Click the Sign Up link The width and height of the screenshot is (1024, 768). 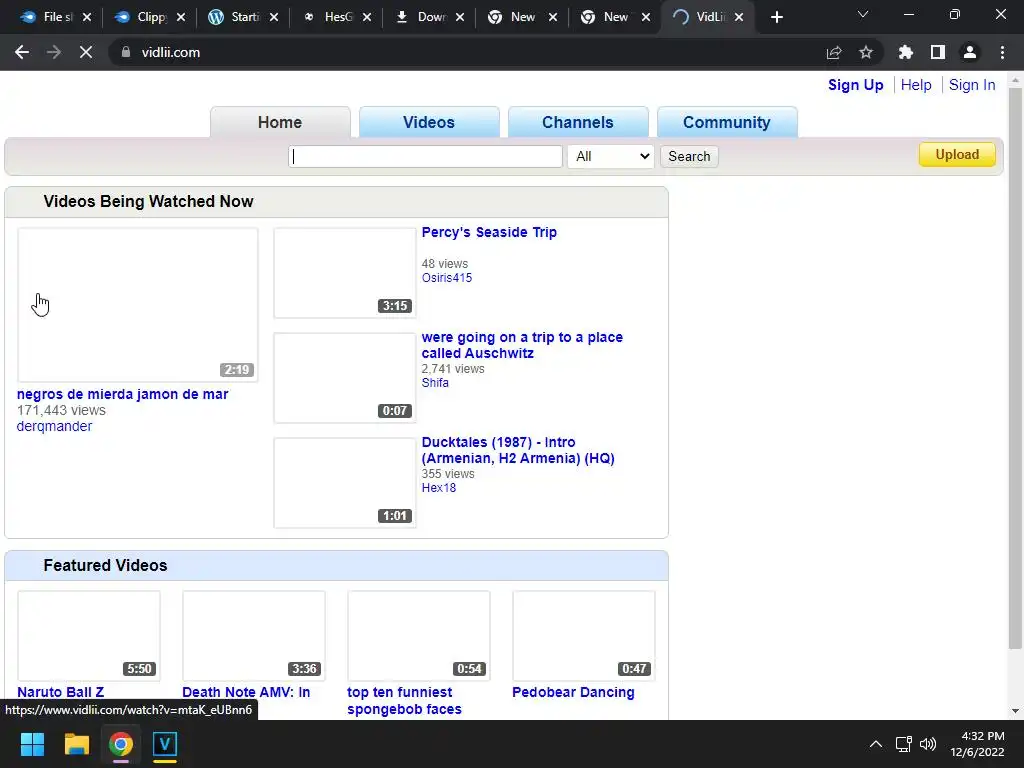coord(856,85)
